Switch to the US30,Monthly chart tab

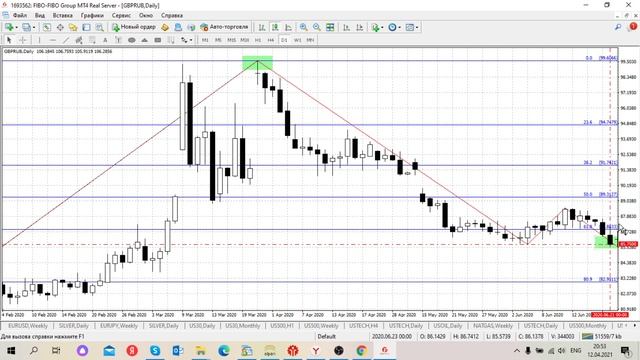242,326
